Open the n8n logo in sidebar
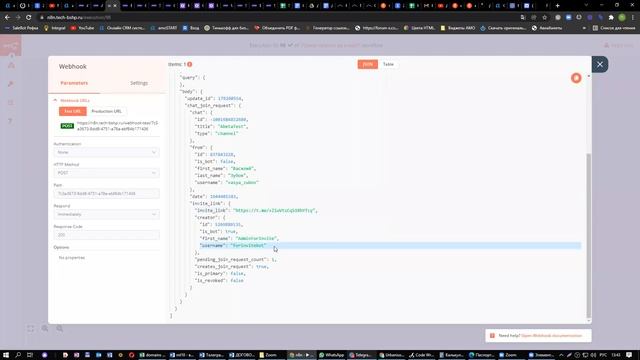The height and width of the screenshot is (360, 640). pyautogui.click(x=11, y=45)
